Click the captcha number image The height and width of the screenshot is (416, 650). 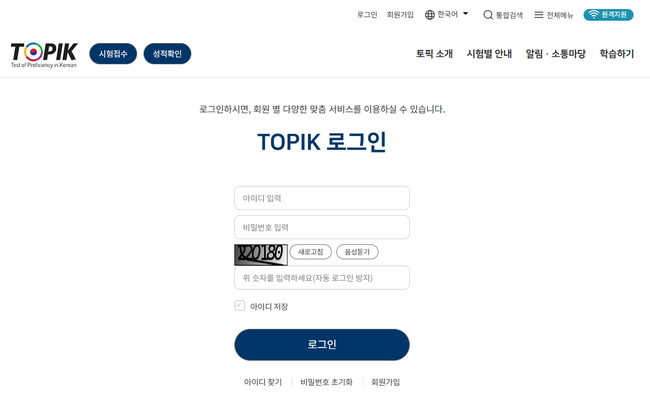(261, 254)
